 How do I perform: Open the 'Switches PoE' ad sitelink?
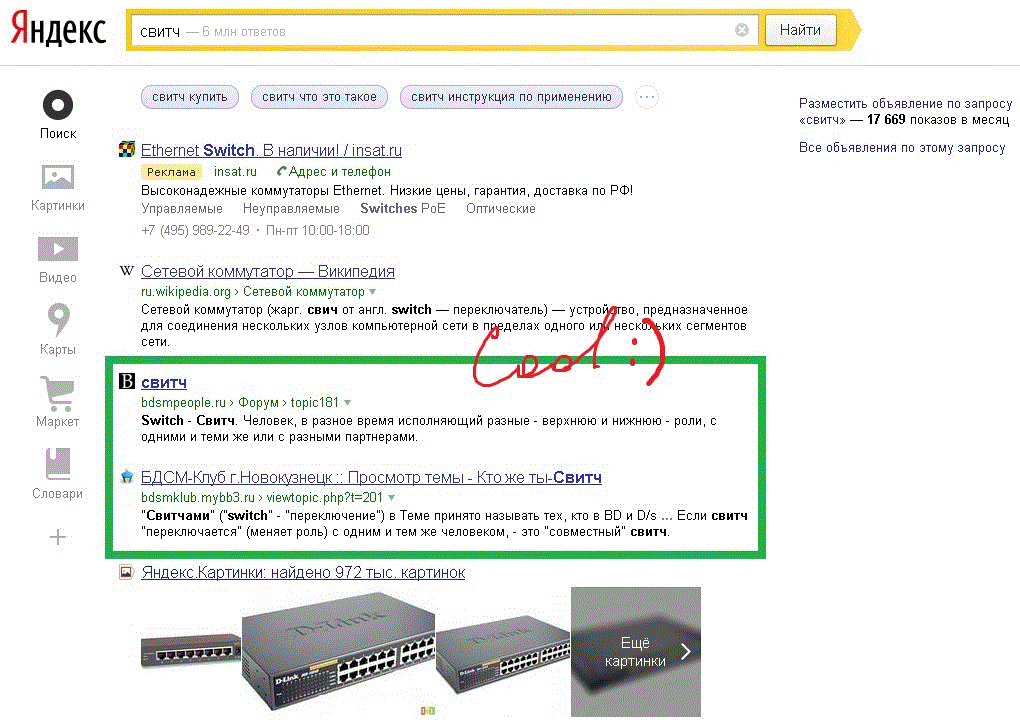point(403,209)
